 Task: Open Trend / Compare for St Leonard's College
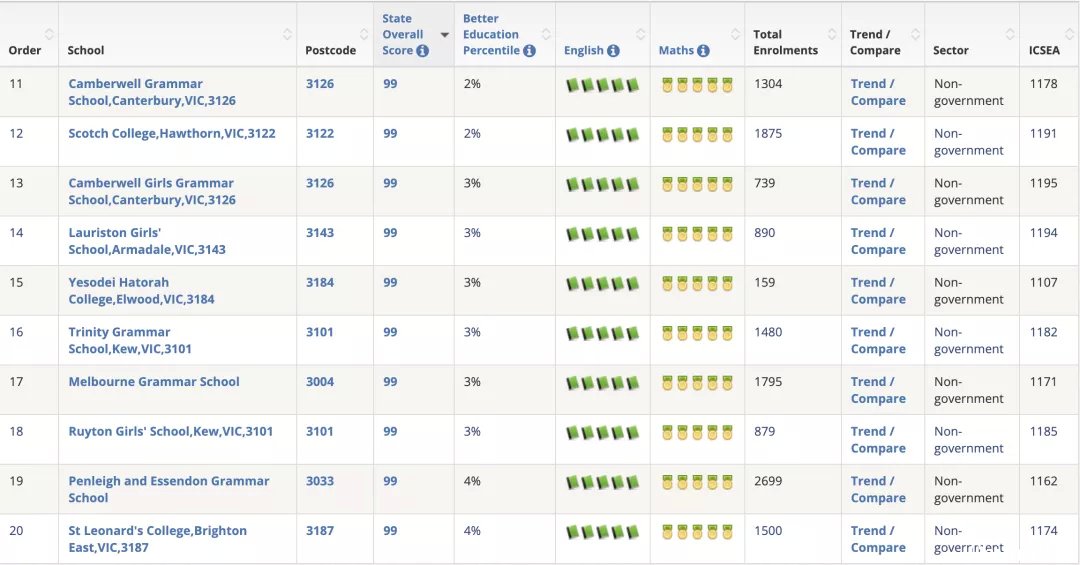click(878, 539)
